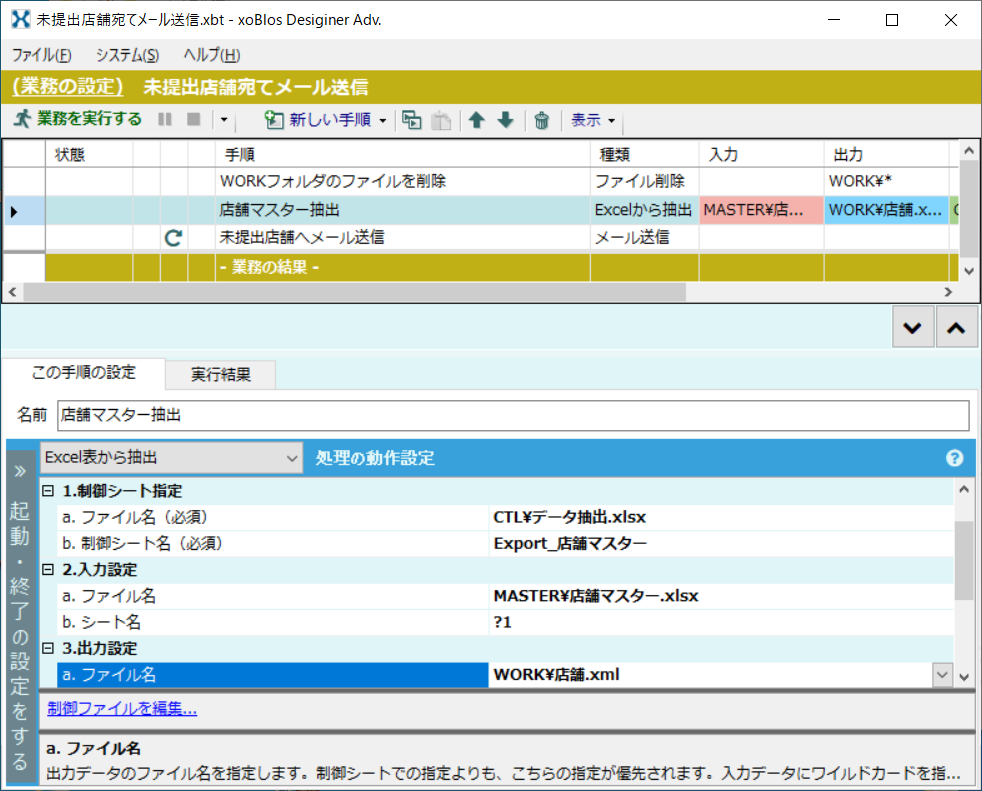Click horizontal scrollbar right arrow
Screen dimensions: 982x791
pyautogui.click(x=948, y=292)
